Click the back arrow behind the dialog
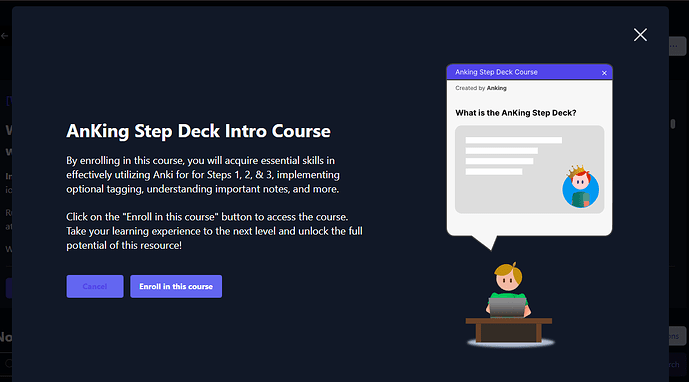689x382 pixels. point(5,36)
